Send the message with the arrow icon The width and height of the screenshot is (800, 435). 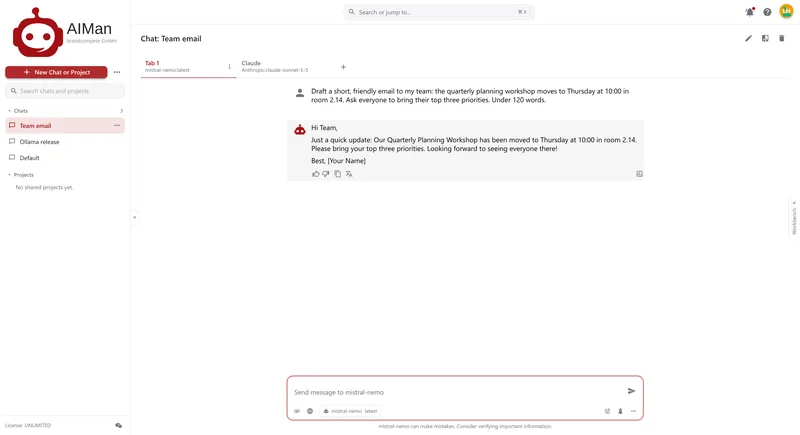click(631, 391)
